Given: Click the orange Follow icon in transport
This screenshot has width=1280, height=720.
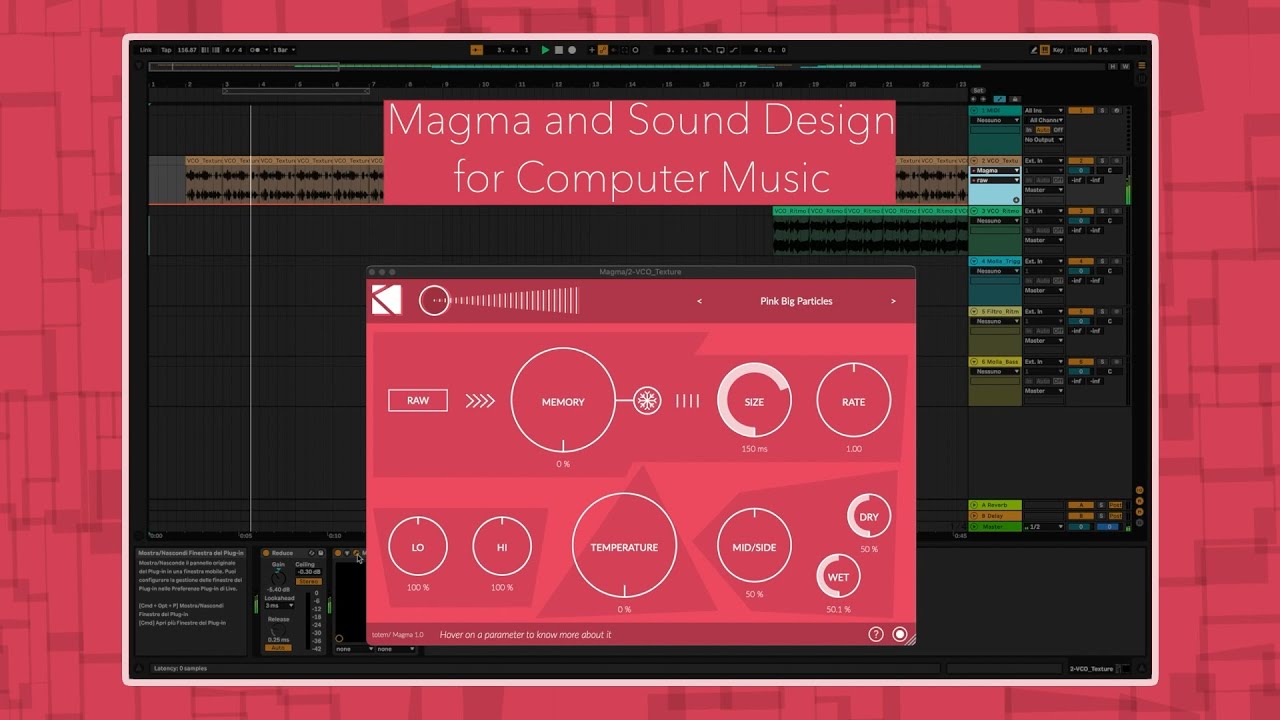Looking at the screenshot, I should click(x=477, y=50).
